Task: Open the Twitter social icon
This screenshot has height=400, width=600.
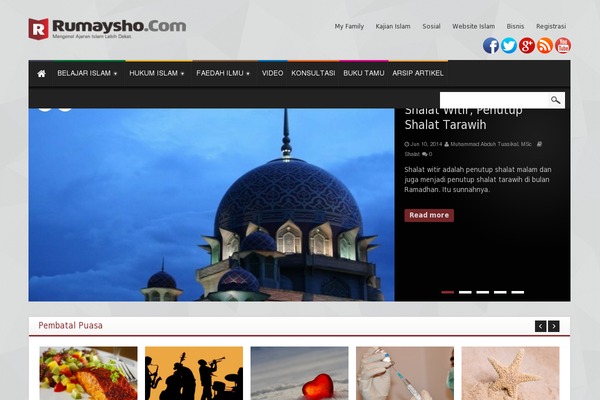Action: [x=509, y=46]
